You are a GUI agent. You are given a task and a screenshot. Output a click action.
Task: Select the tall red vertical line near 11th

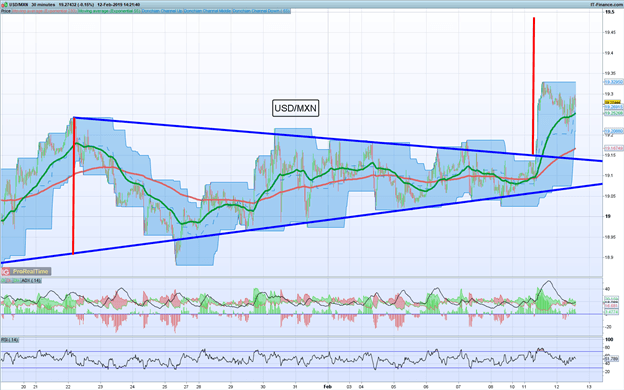point(534,86)
